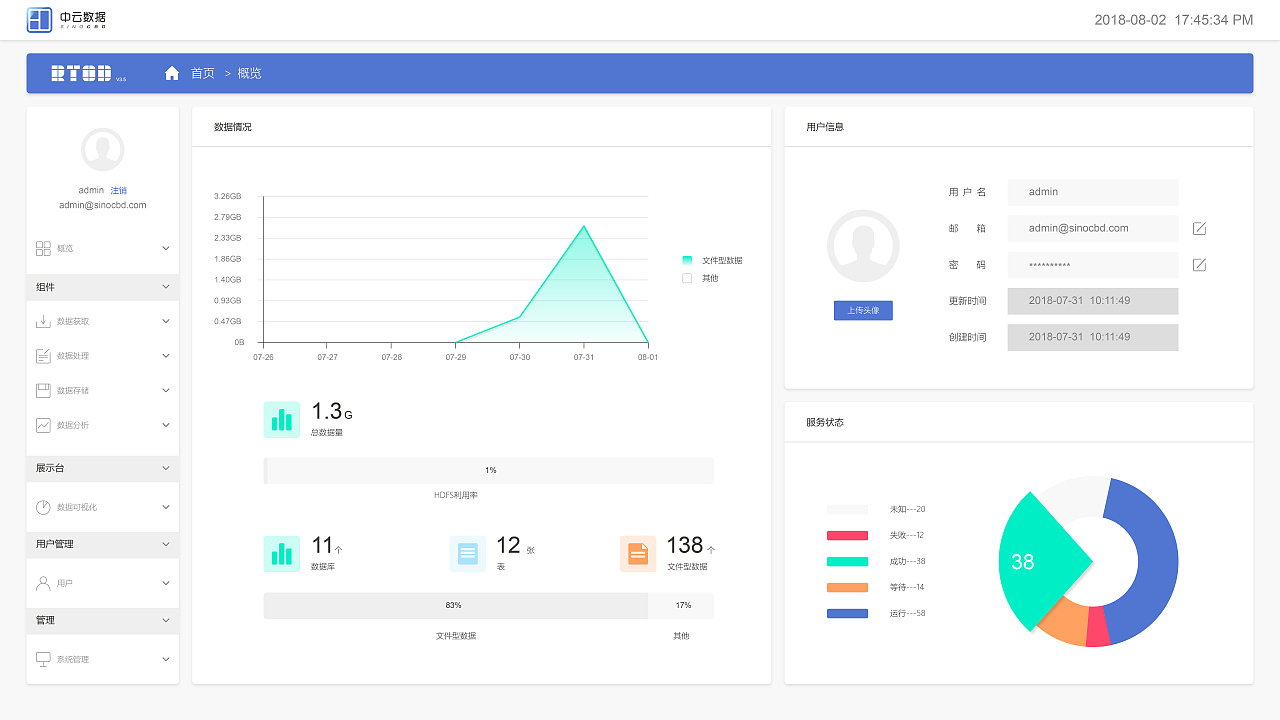Image resolution: width=1280 pixels, height=720 pixels.
Task: Collapse the 组件 section in the sidebar
Action: point(166,287)
